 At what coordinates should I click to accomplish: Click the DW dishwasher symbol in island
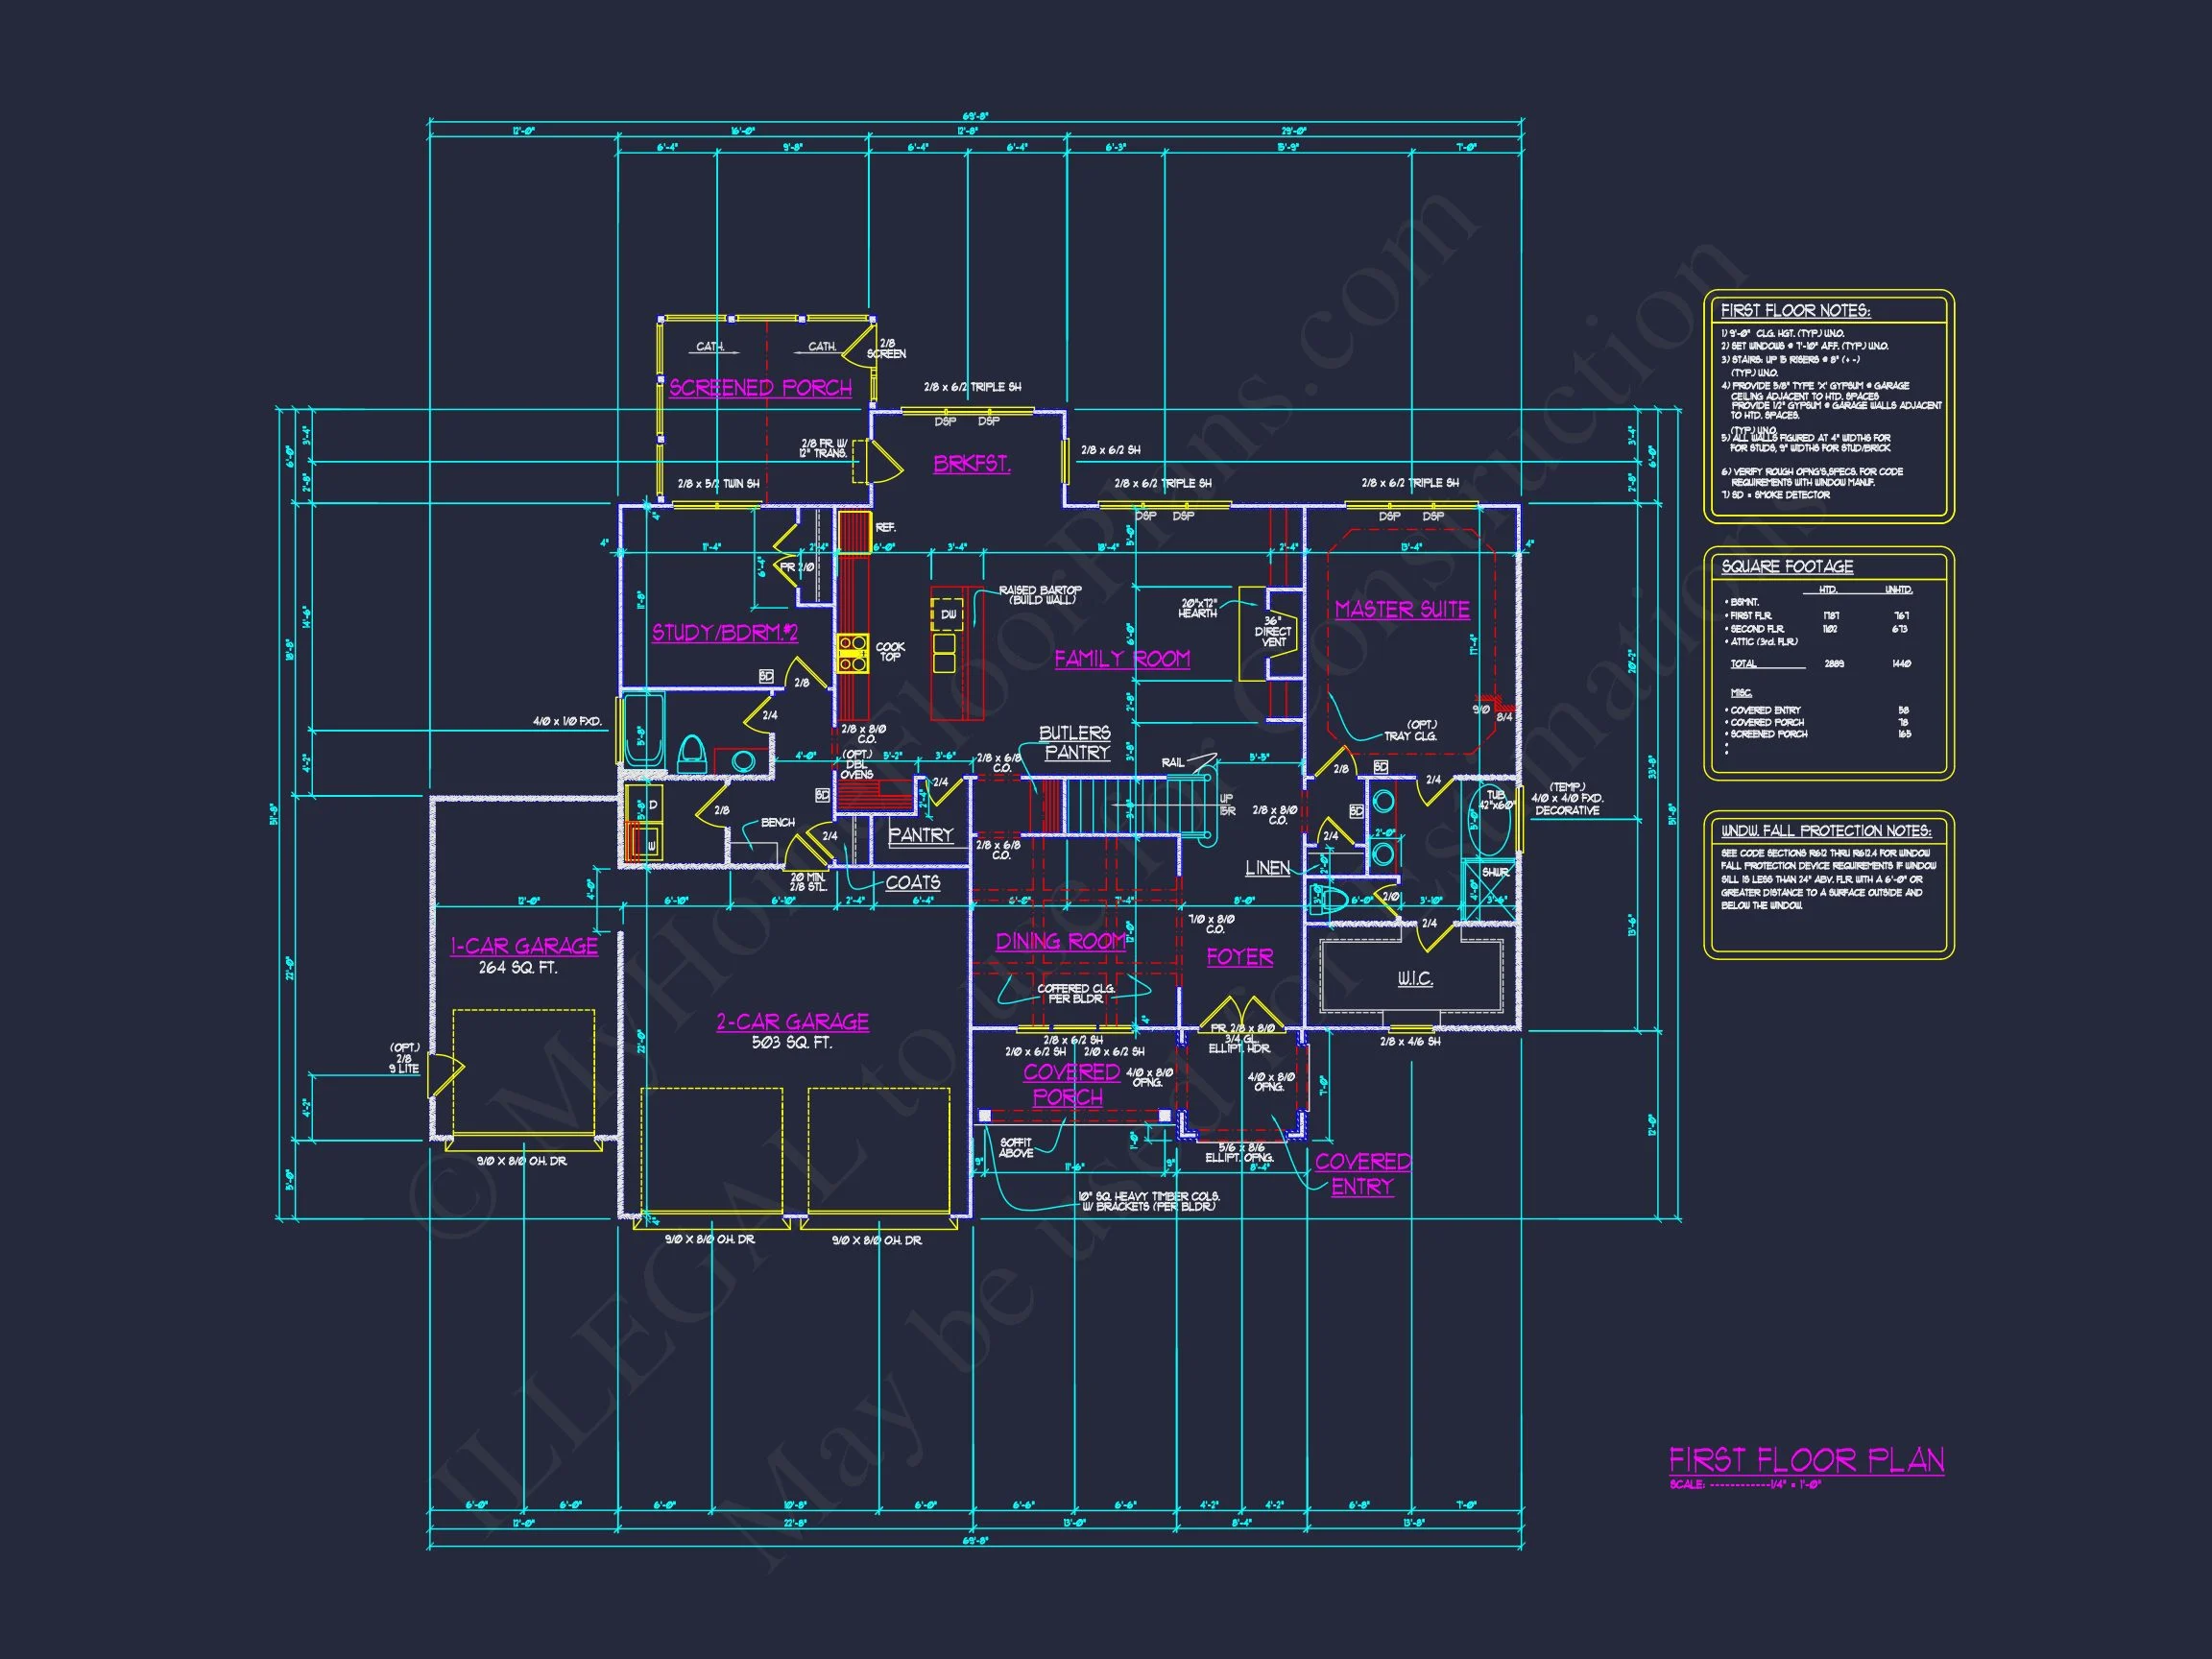click(948, 614)
